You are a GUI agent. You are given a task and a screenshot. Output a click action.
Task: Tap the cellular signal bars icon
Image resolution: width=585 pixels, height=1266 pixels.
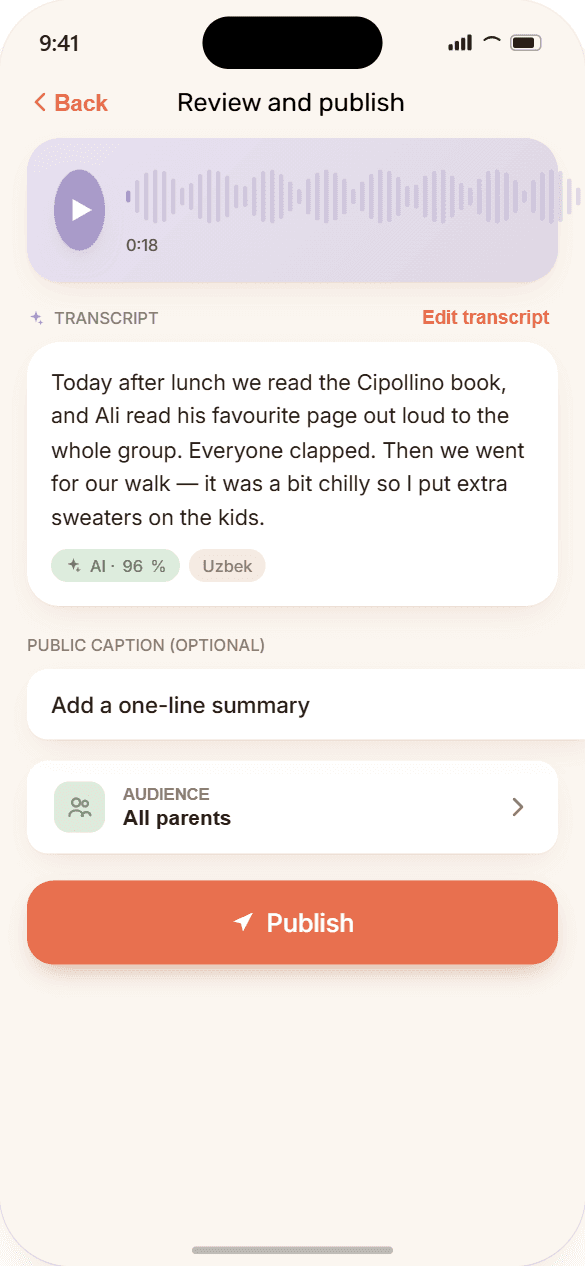[x=460, y=43]
